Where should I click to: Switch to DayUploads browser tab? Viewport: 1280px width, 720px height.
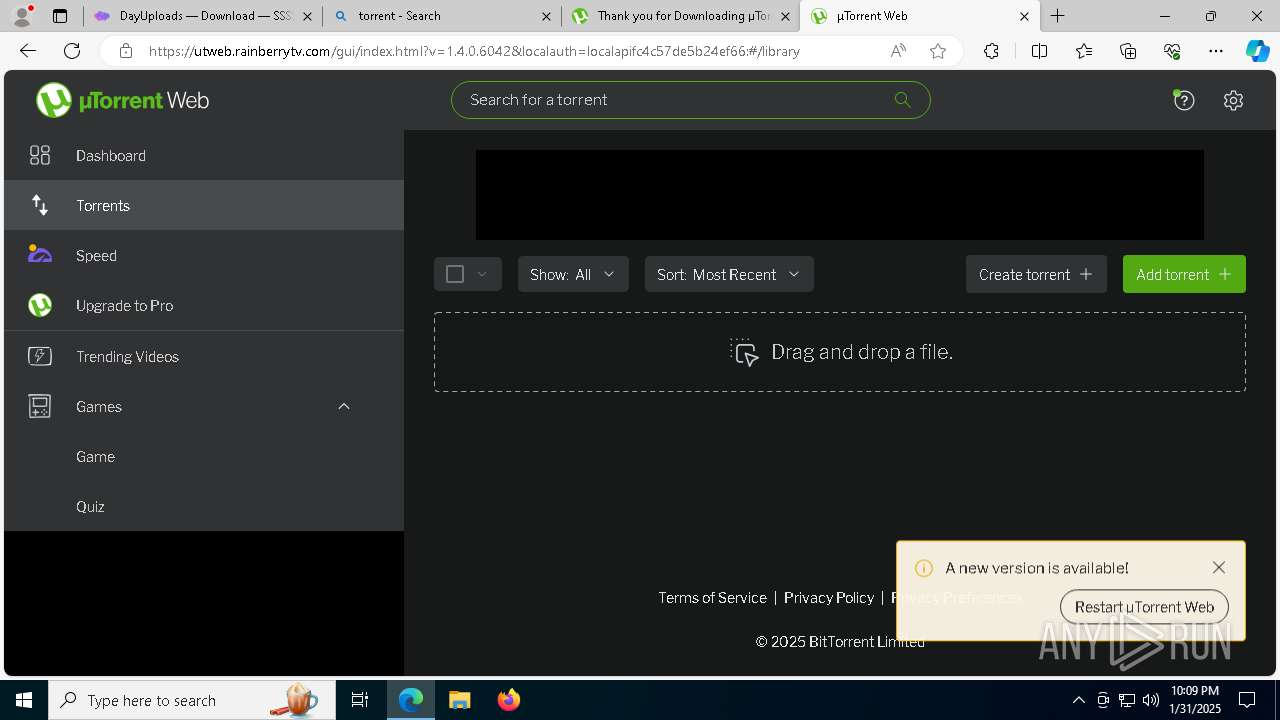[203, 16]
